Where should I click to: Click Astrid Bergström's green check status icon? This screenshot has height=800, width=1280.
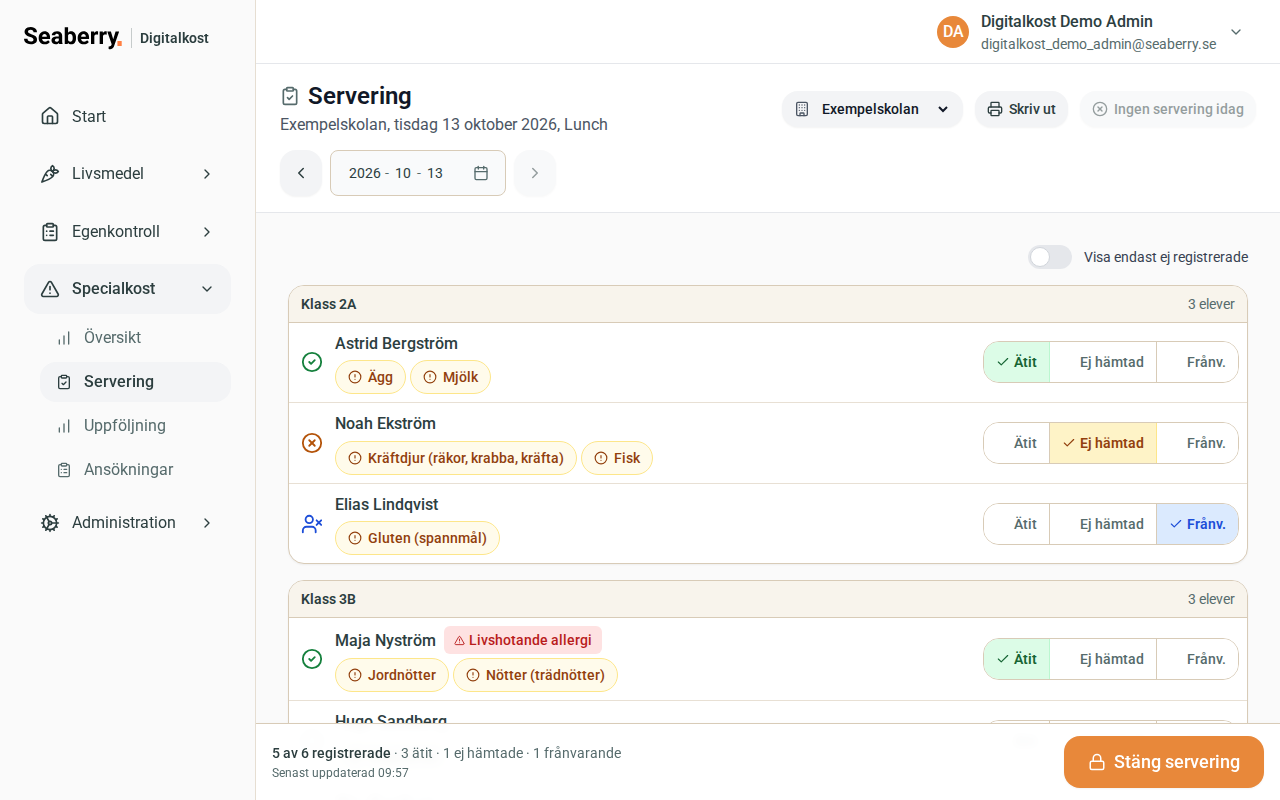coord(312,362)
